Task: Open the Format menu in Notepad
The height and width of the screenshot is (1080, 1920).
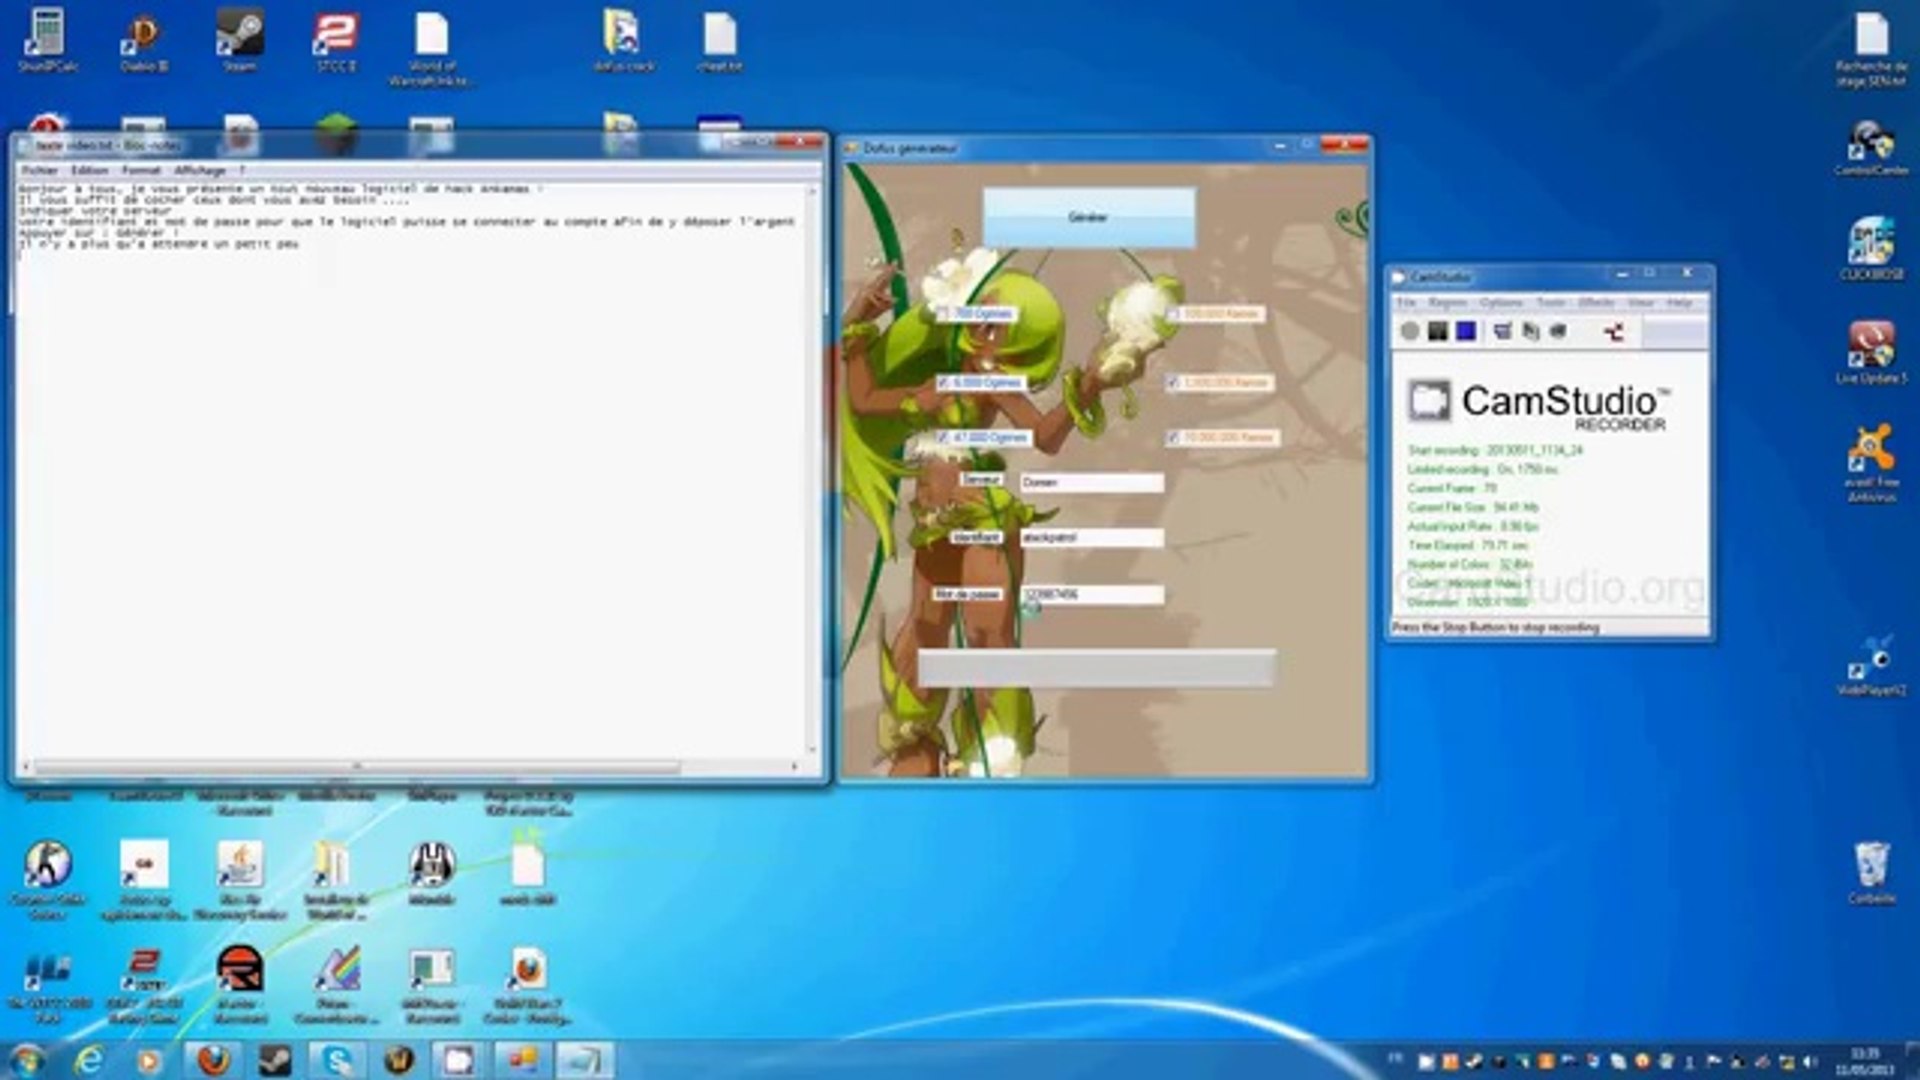Action: coord(141,170)
